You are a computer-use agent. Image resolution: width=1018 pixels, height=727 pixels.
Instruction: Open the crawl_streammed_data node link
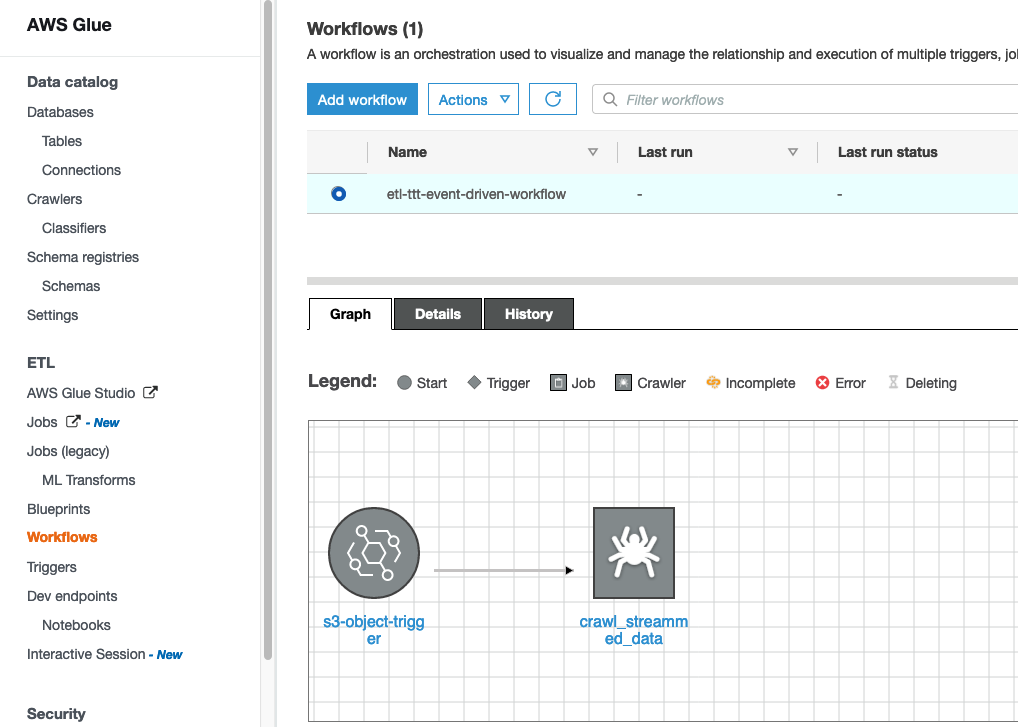(x=634, y=630)
